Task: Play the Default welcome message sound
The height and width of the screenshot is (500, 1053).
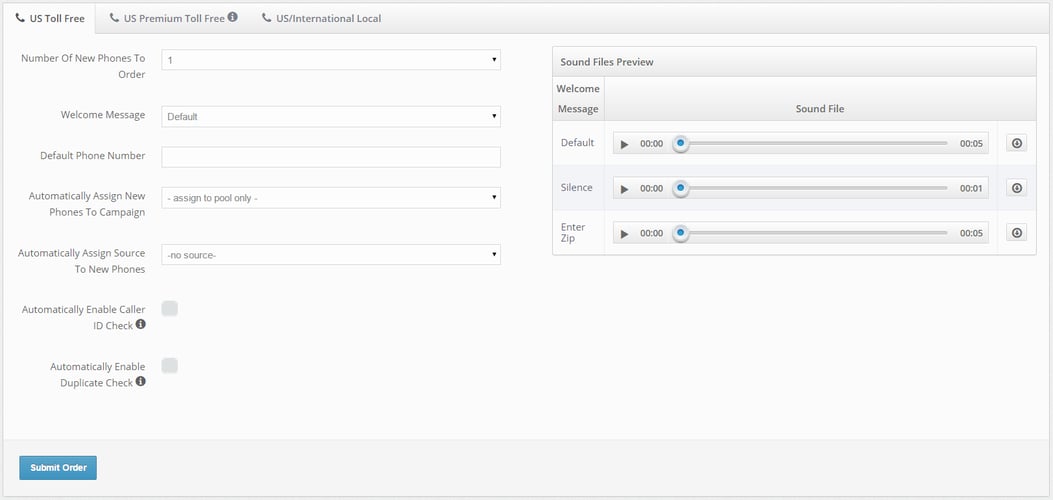Action: click(x=625, y=144)
